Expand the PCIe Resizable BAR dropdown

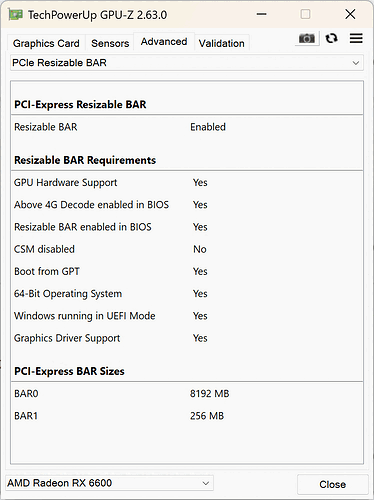click(187, 63)
